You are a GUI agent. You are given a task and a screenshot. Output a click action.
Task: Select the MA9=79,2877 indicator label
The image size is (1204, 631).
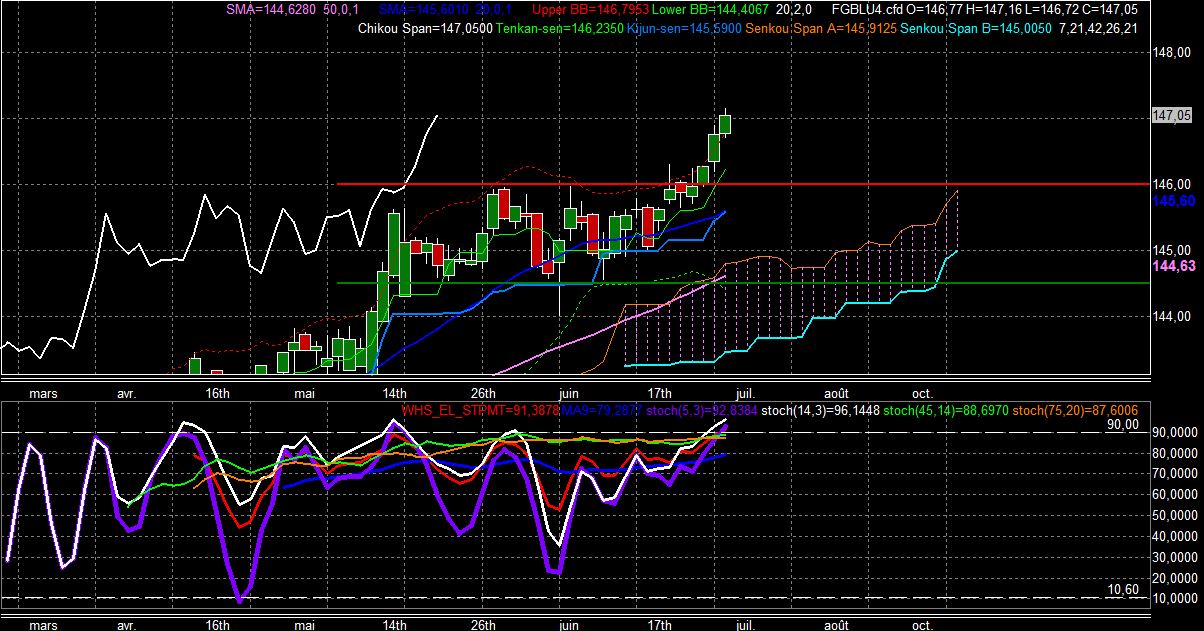tap(601, 410)
